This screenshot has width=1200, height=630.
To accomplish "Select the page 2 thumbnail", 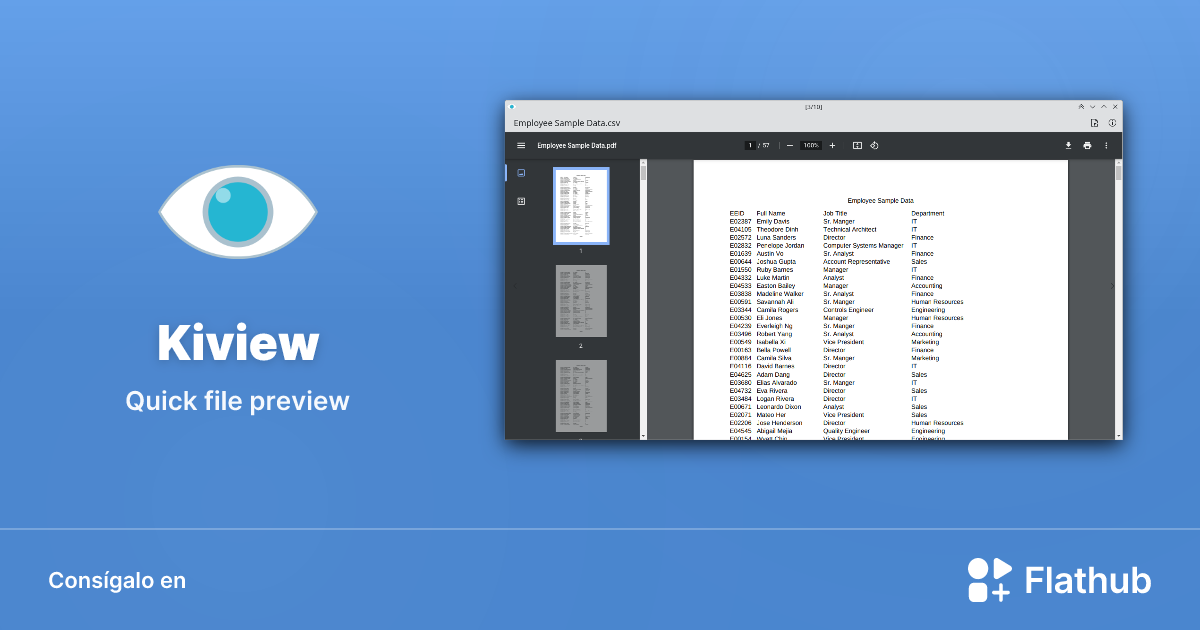I will [x=581, y=301].
